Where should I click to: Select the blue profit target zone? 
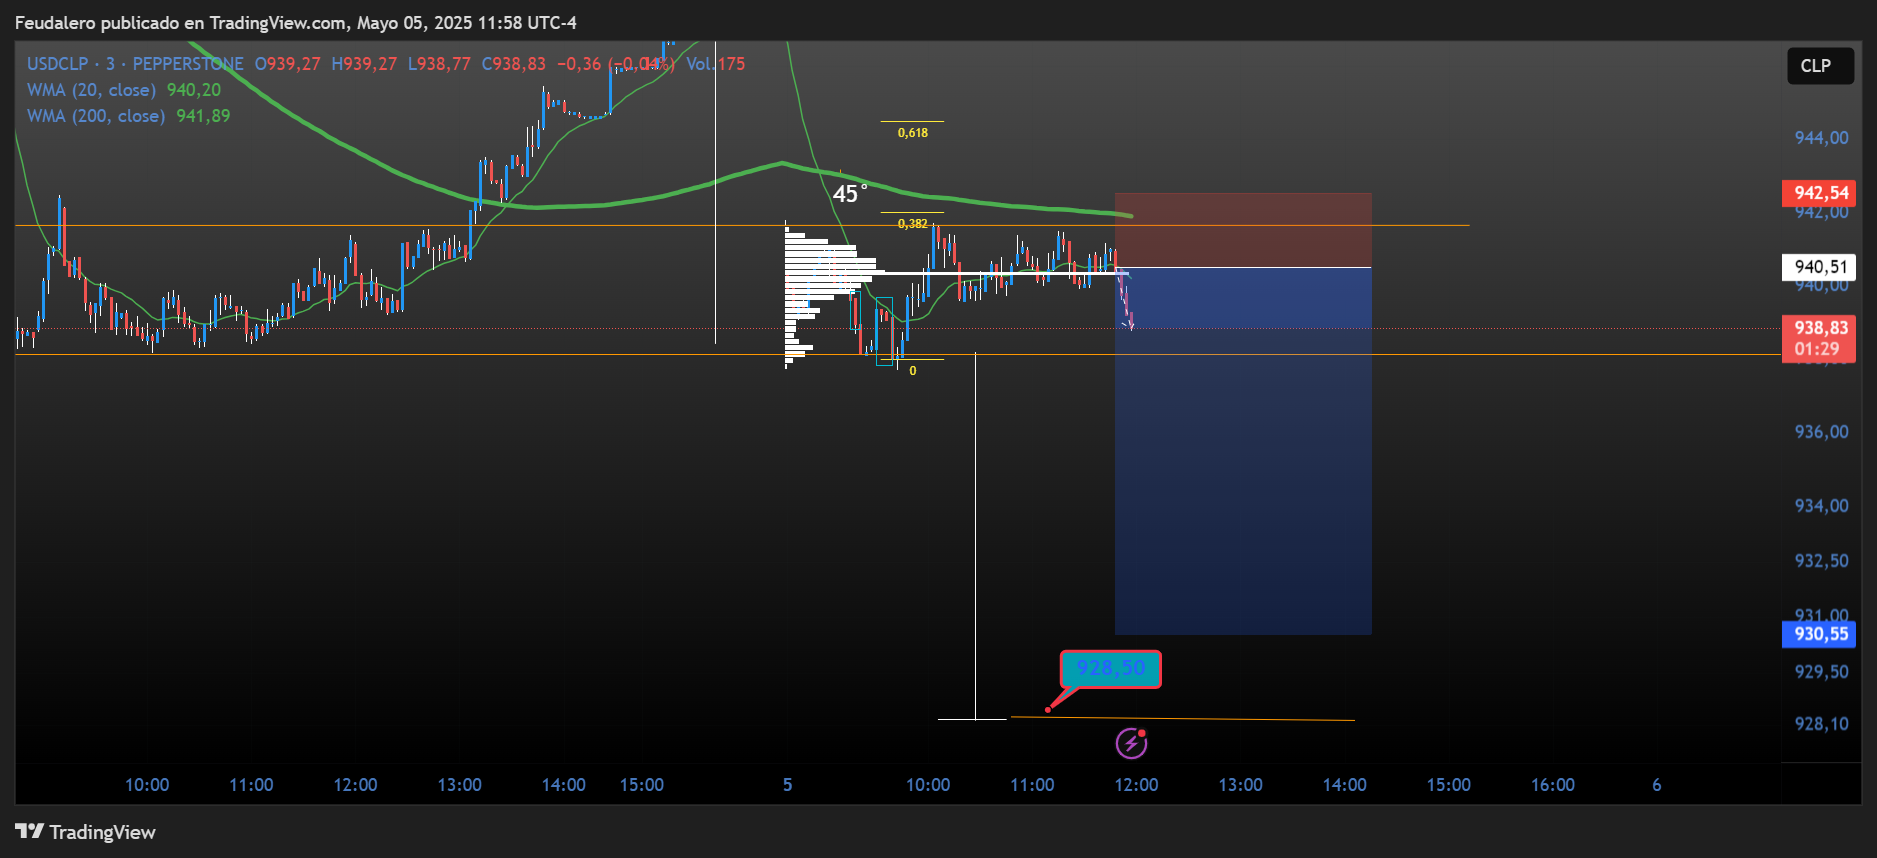(1243, 451)
